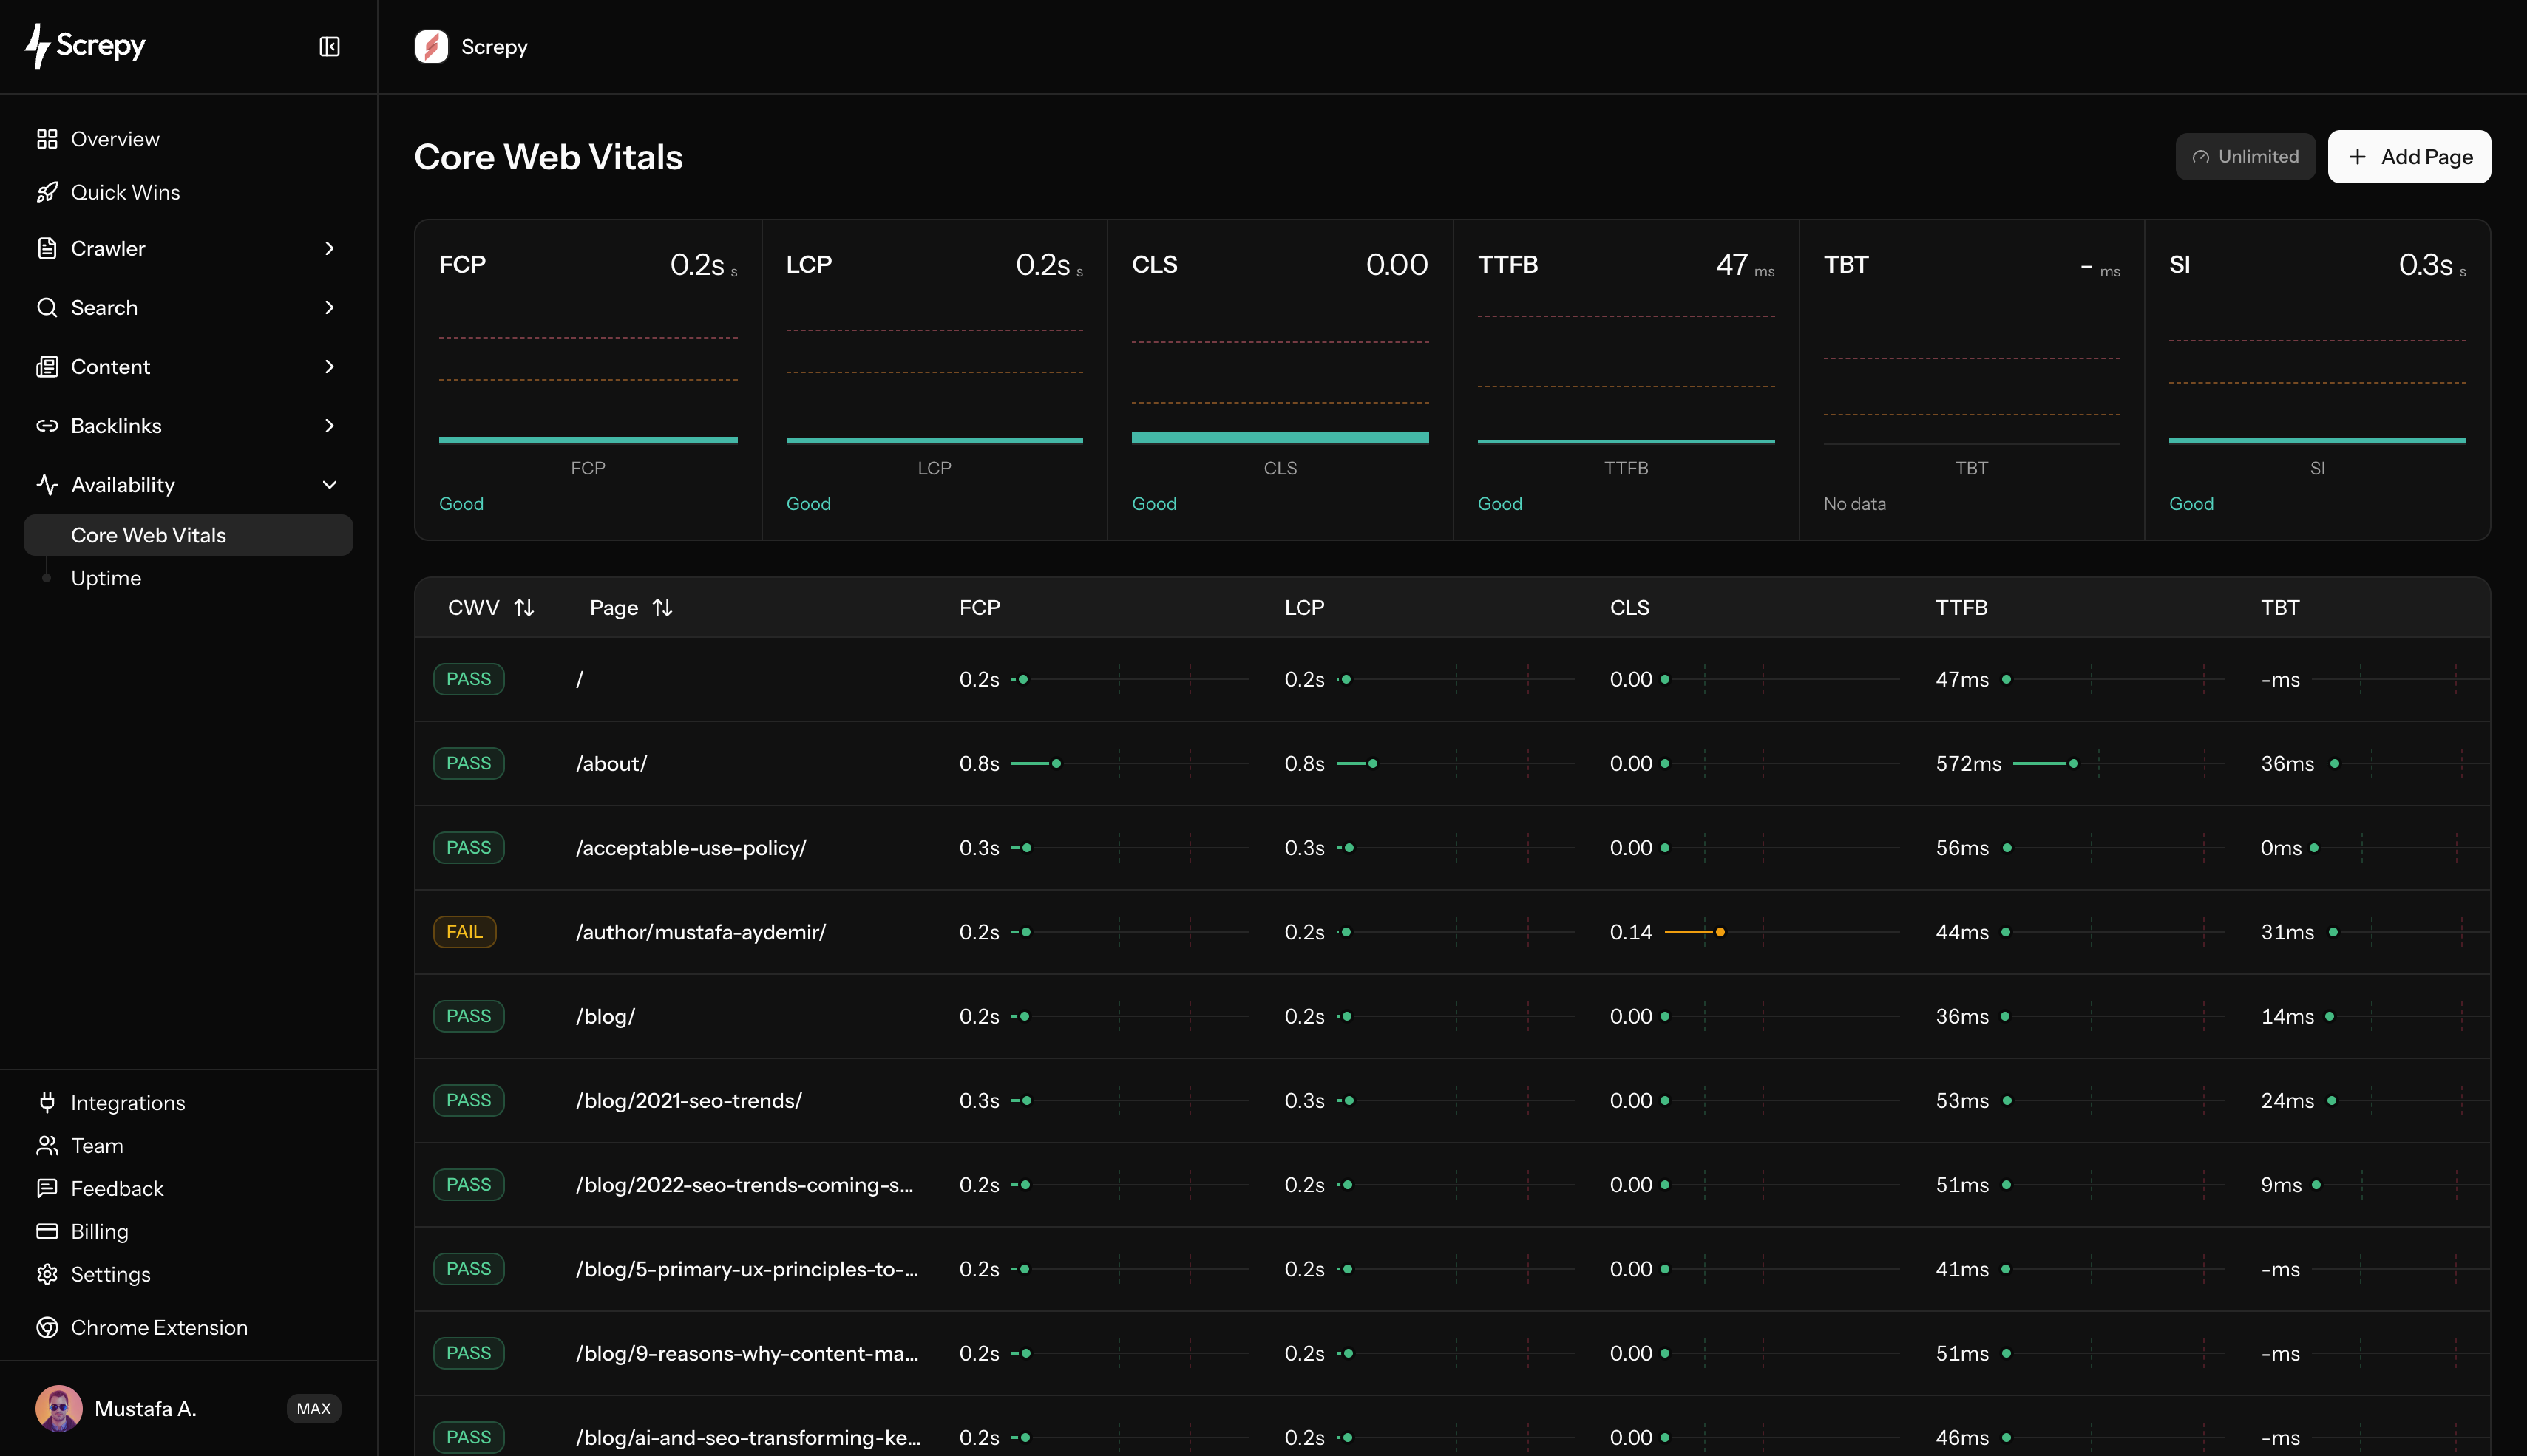Open /blog/2021-seo-trends/ page link
The height and width of the screenshot is (1456, 2527).
(x=689, y=1100)
